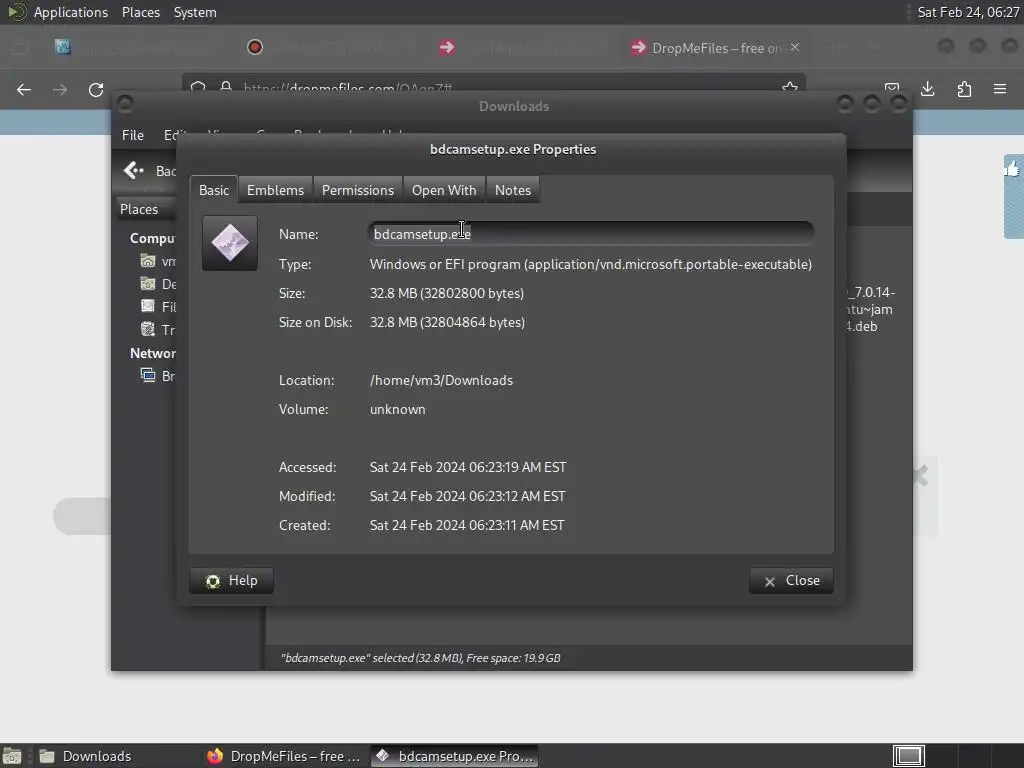The width and height of the screenshot is (1024, 768).
Task: Open the Permissions tab
Action: click(357, 190)
